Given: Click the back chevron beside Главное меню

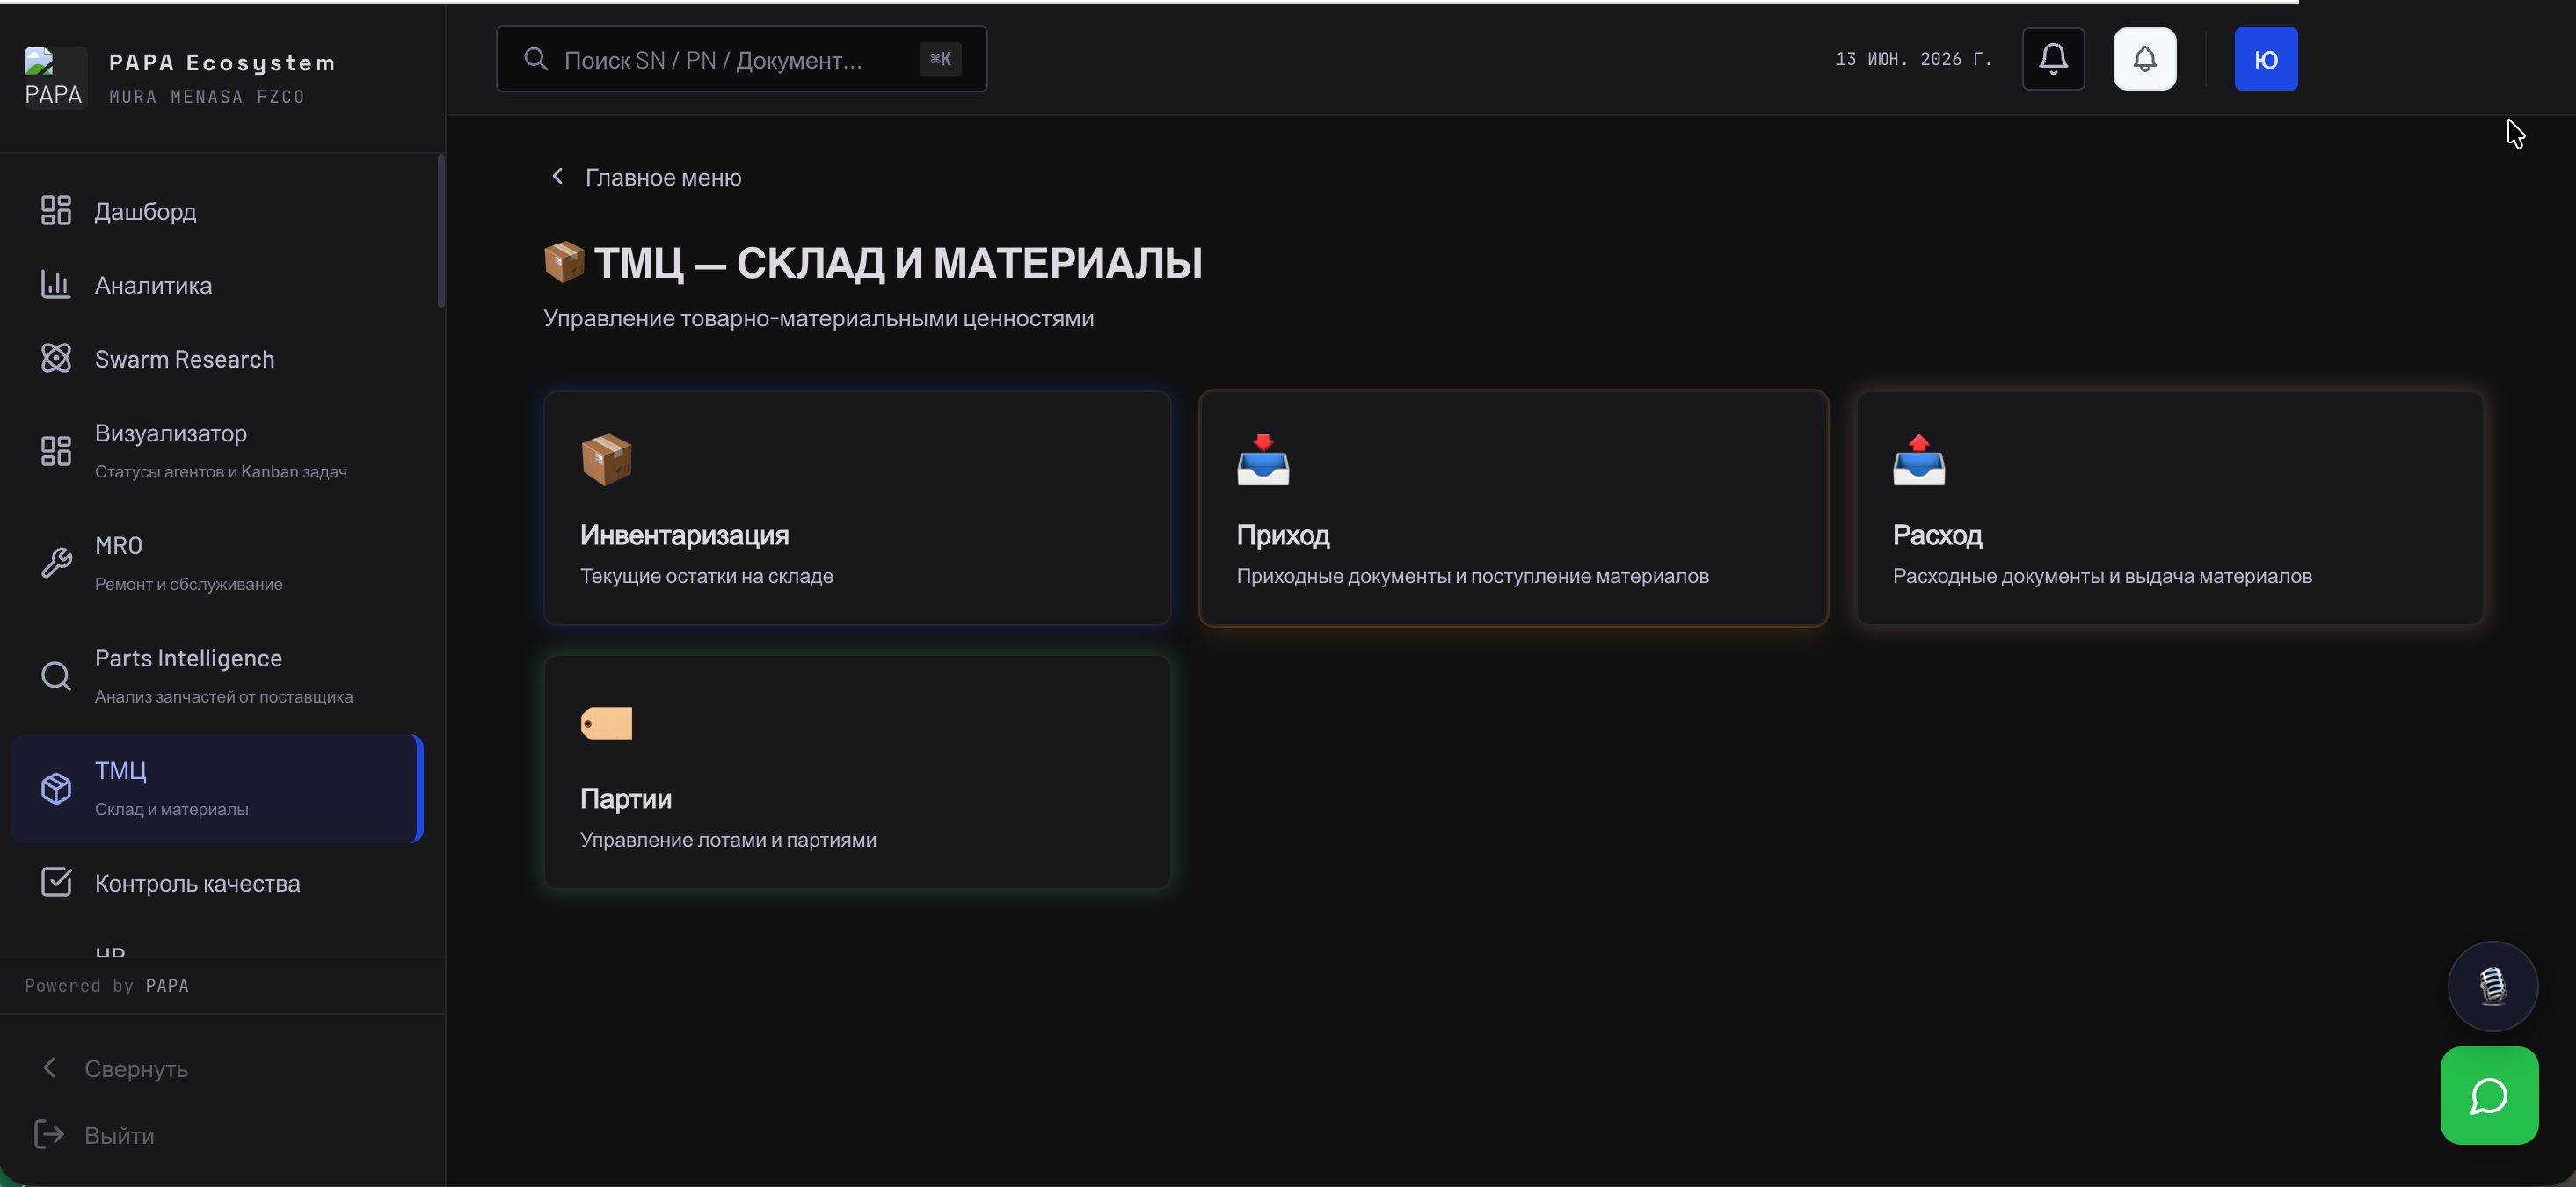Looking at the screenshot, I should pos(557,176).
